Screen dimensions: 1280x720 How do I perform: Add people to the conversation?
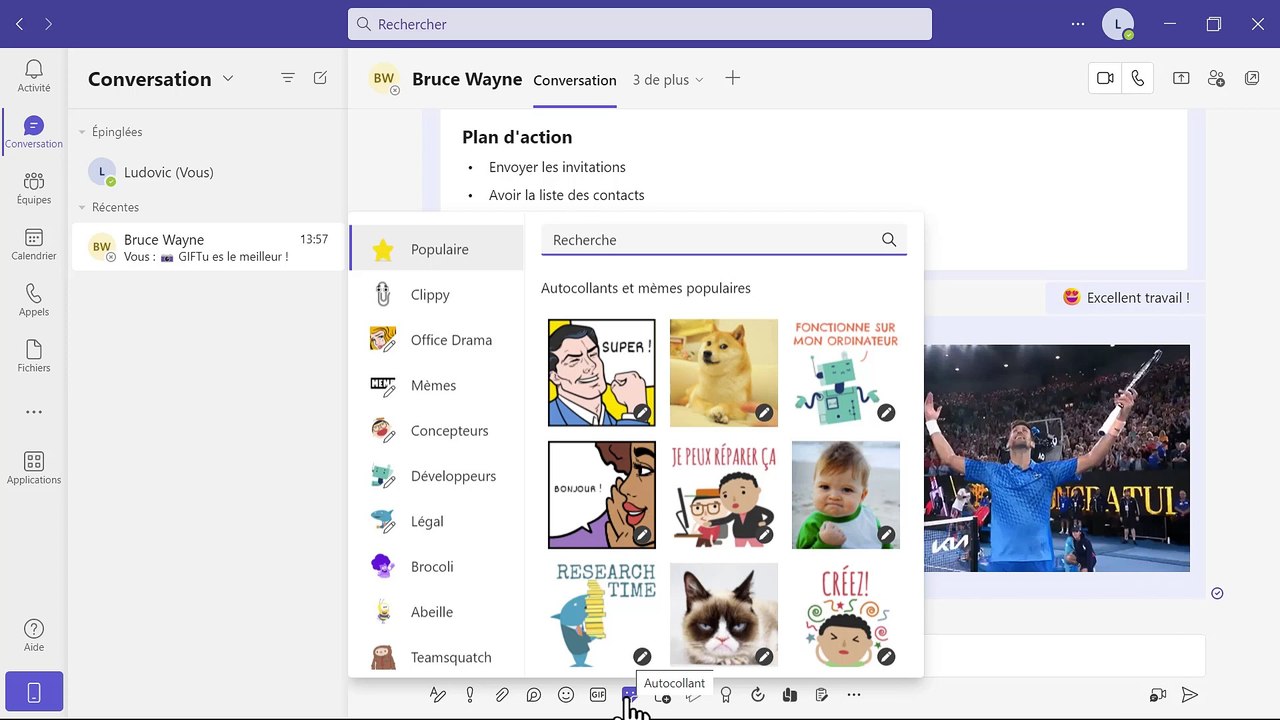(1216, 78)
